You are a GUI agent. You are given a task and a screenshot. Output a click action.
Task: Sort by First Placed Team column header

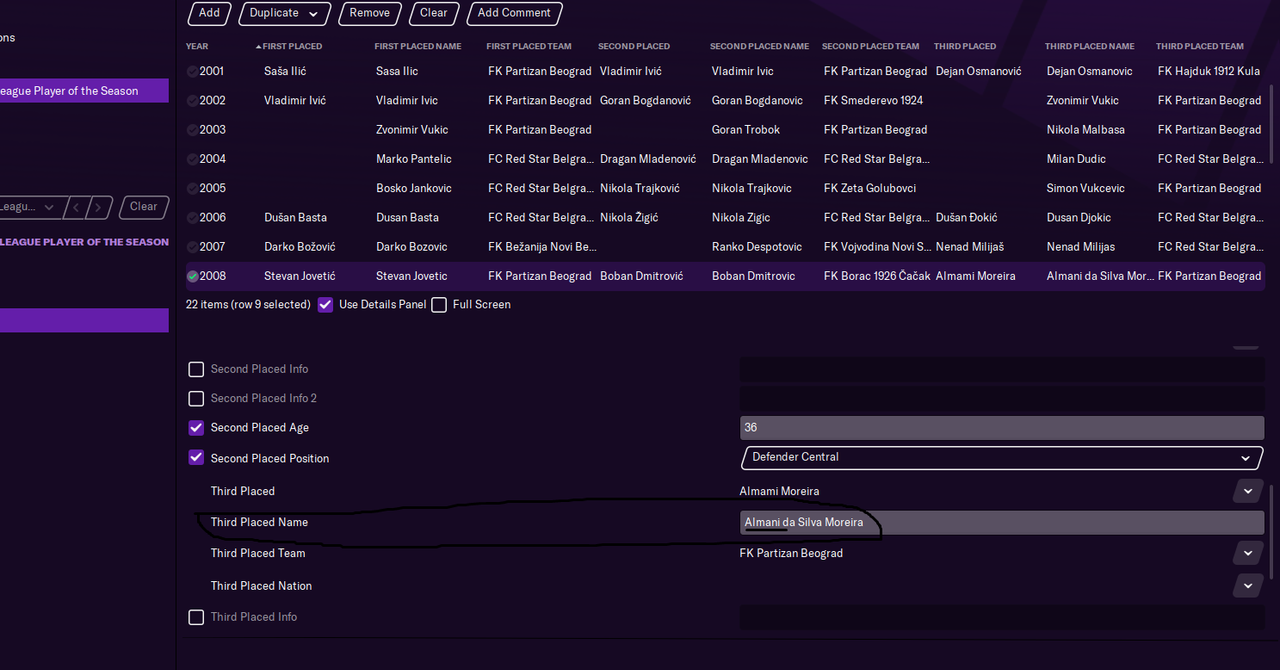(529, 46)
